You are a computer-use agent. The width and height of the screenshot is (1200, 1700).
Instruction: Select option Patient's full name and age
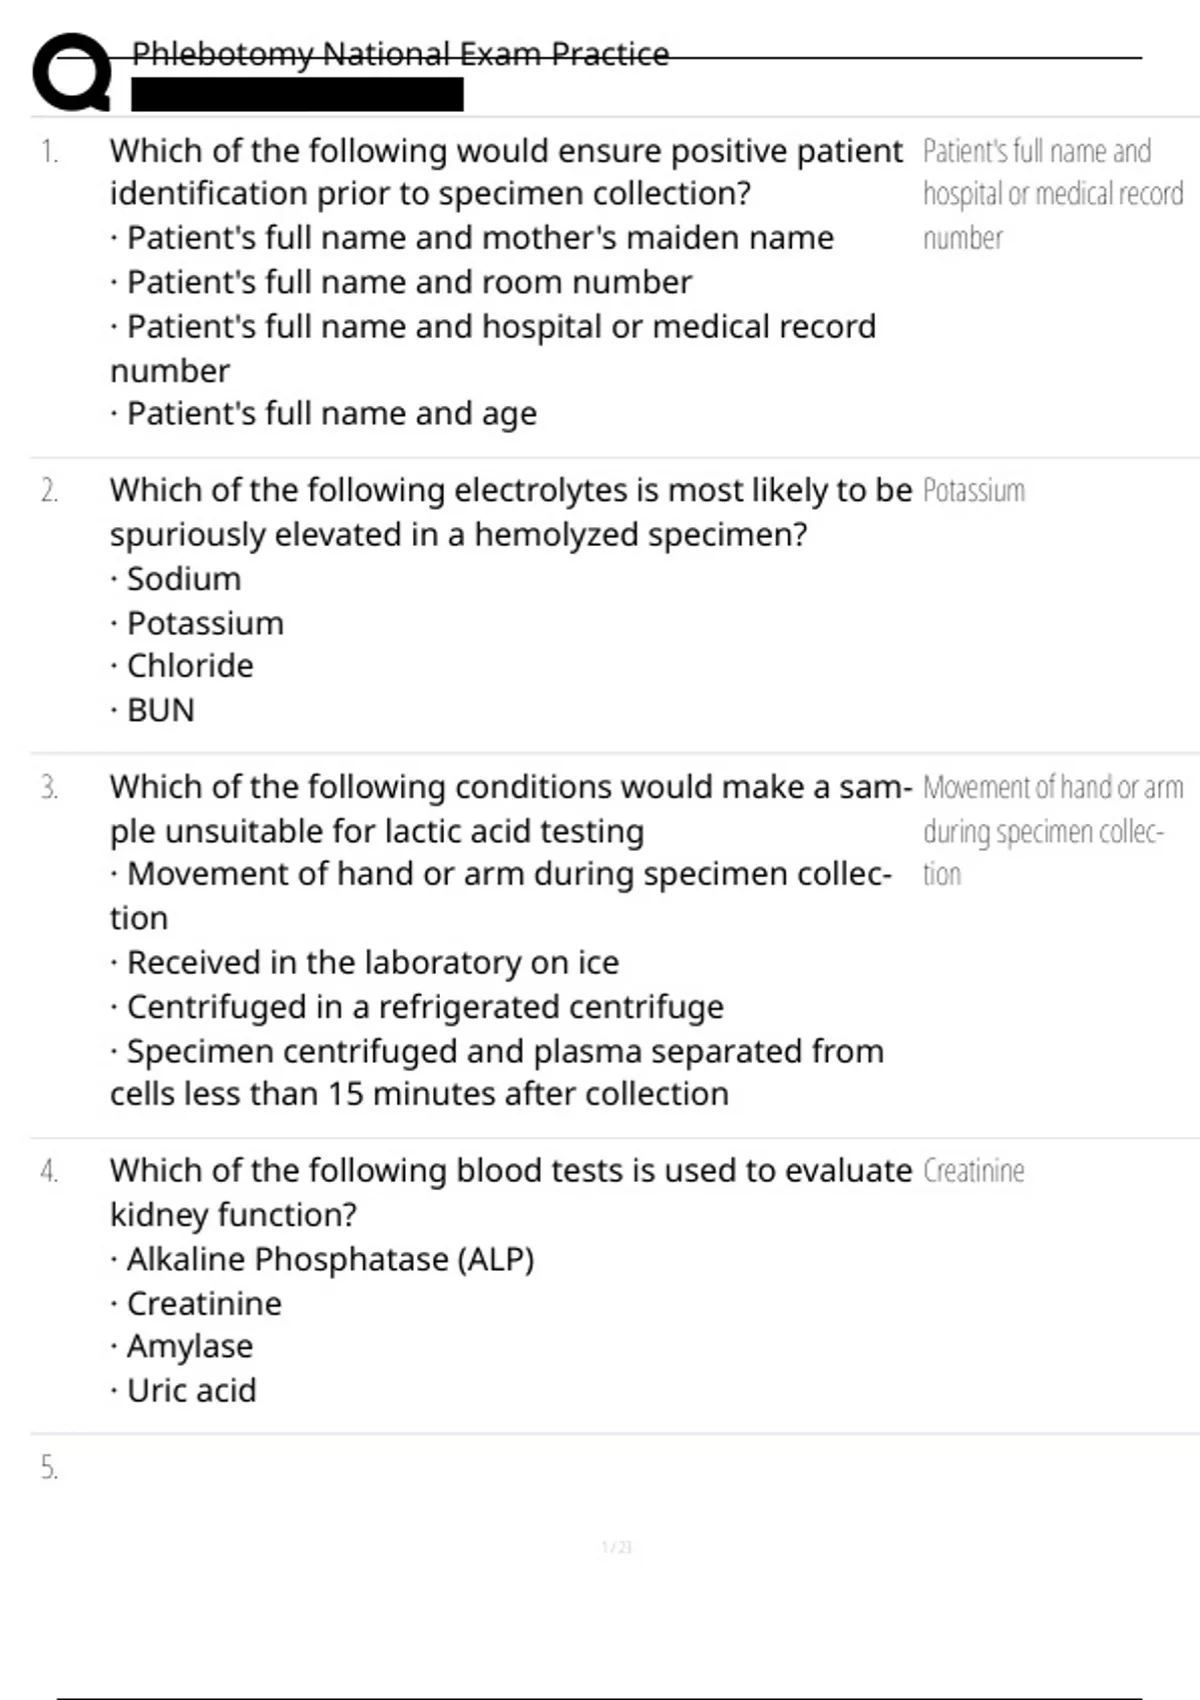(331, 413)
